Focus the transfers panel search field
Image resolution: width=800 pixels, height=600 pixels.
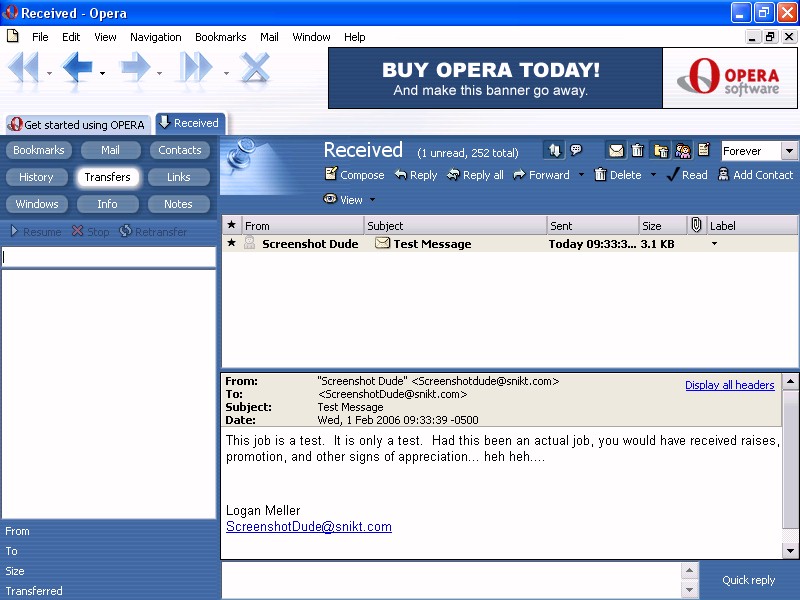coord(109,257)
